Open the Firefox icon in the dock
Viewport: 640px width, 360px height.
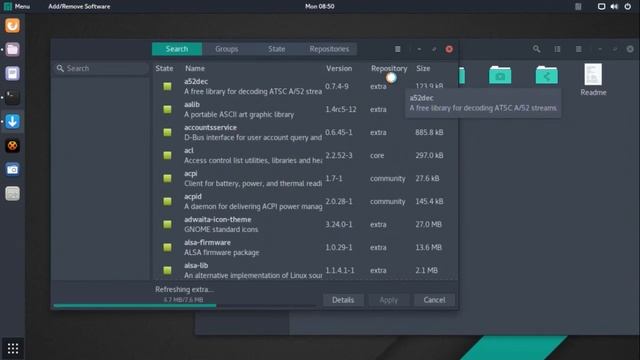click(12, 26)
